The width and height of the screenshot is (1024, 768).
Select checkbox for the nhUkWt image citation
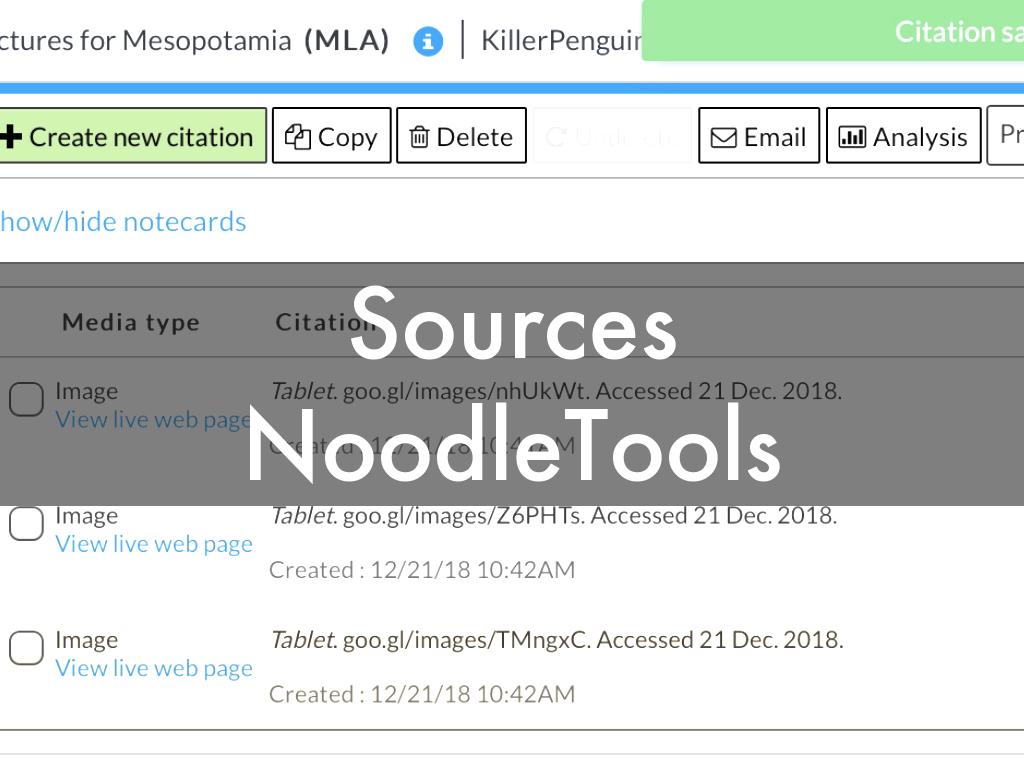[x=26, y=400]
